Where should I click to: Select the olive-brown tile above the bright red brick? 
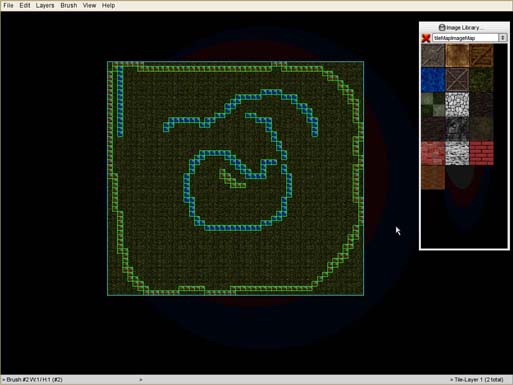tap(481, 129)
